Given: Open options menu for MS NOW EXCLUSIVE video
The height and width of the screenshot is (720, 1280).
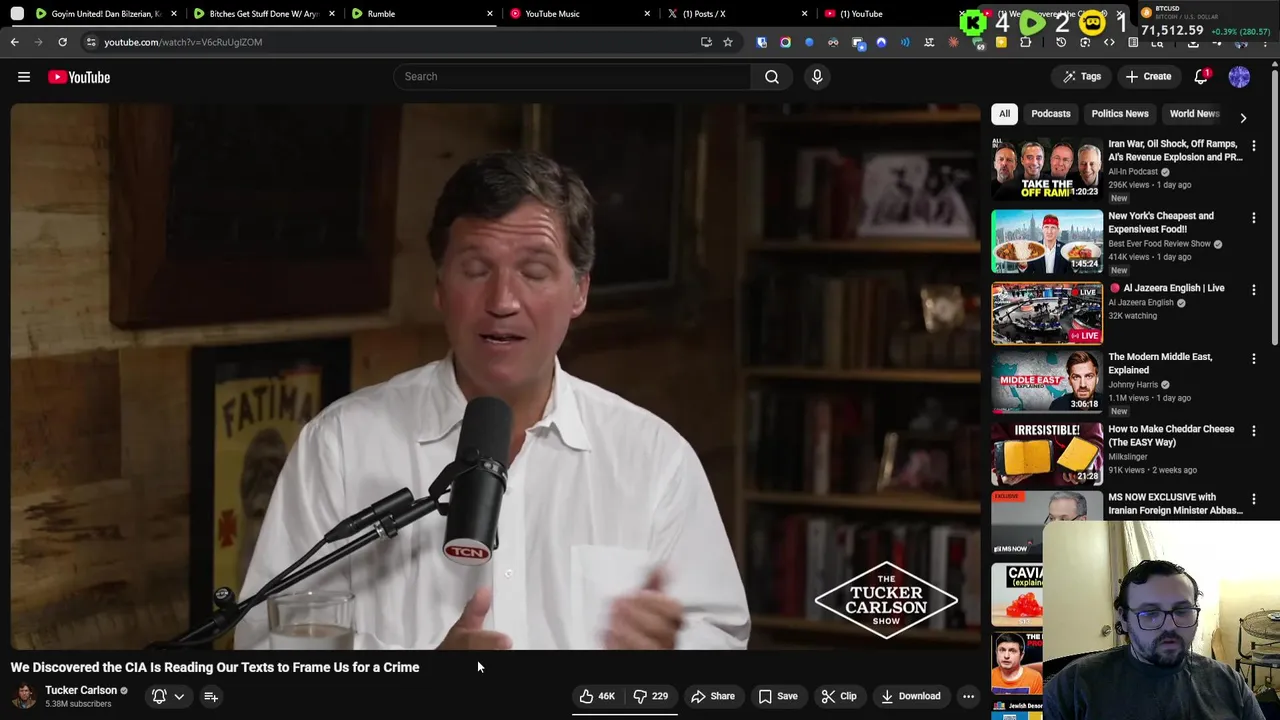Looking at the screenshot, I should [x=1254, y=499].
